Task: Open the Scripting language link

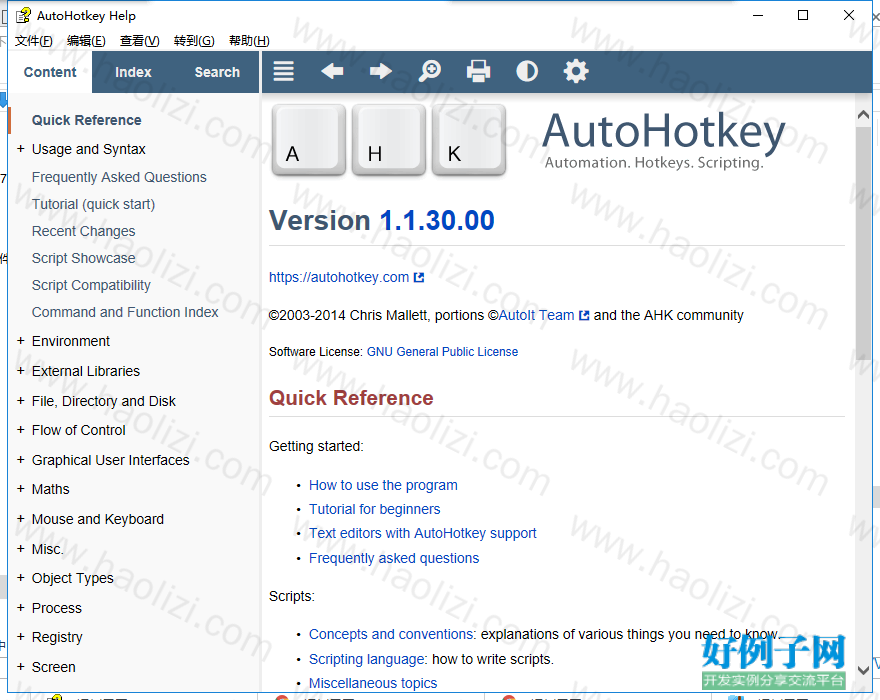Action: pyautogui.click(x=366, y=659)
